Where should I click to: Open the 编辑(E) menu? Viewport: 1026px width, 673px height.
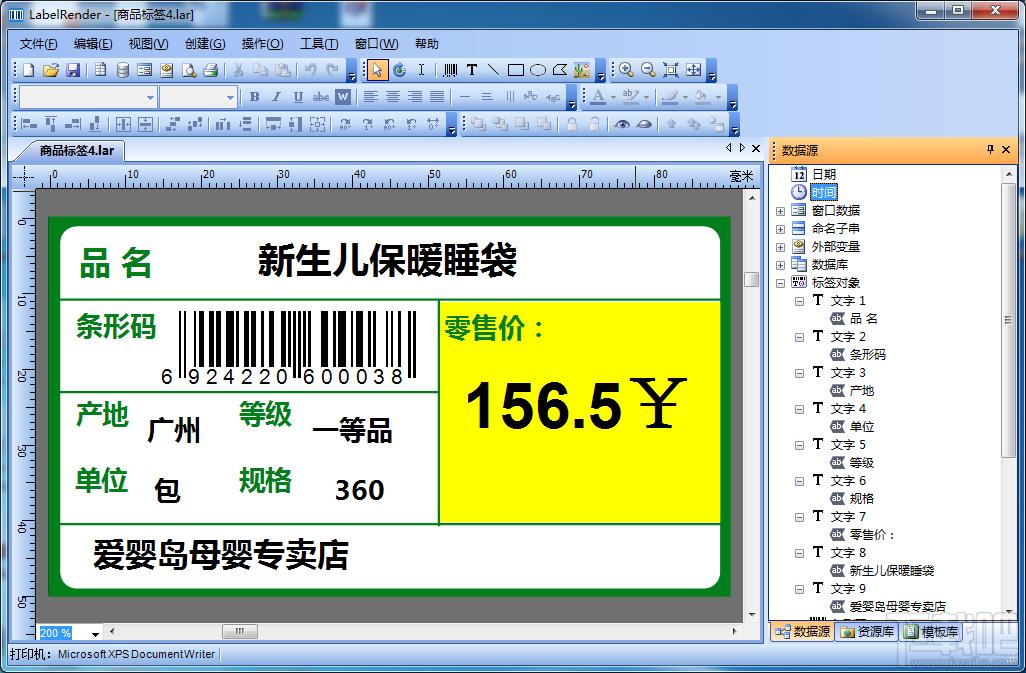[93, 44]
